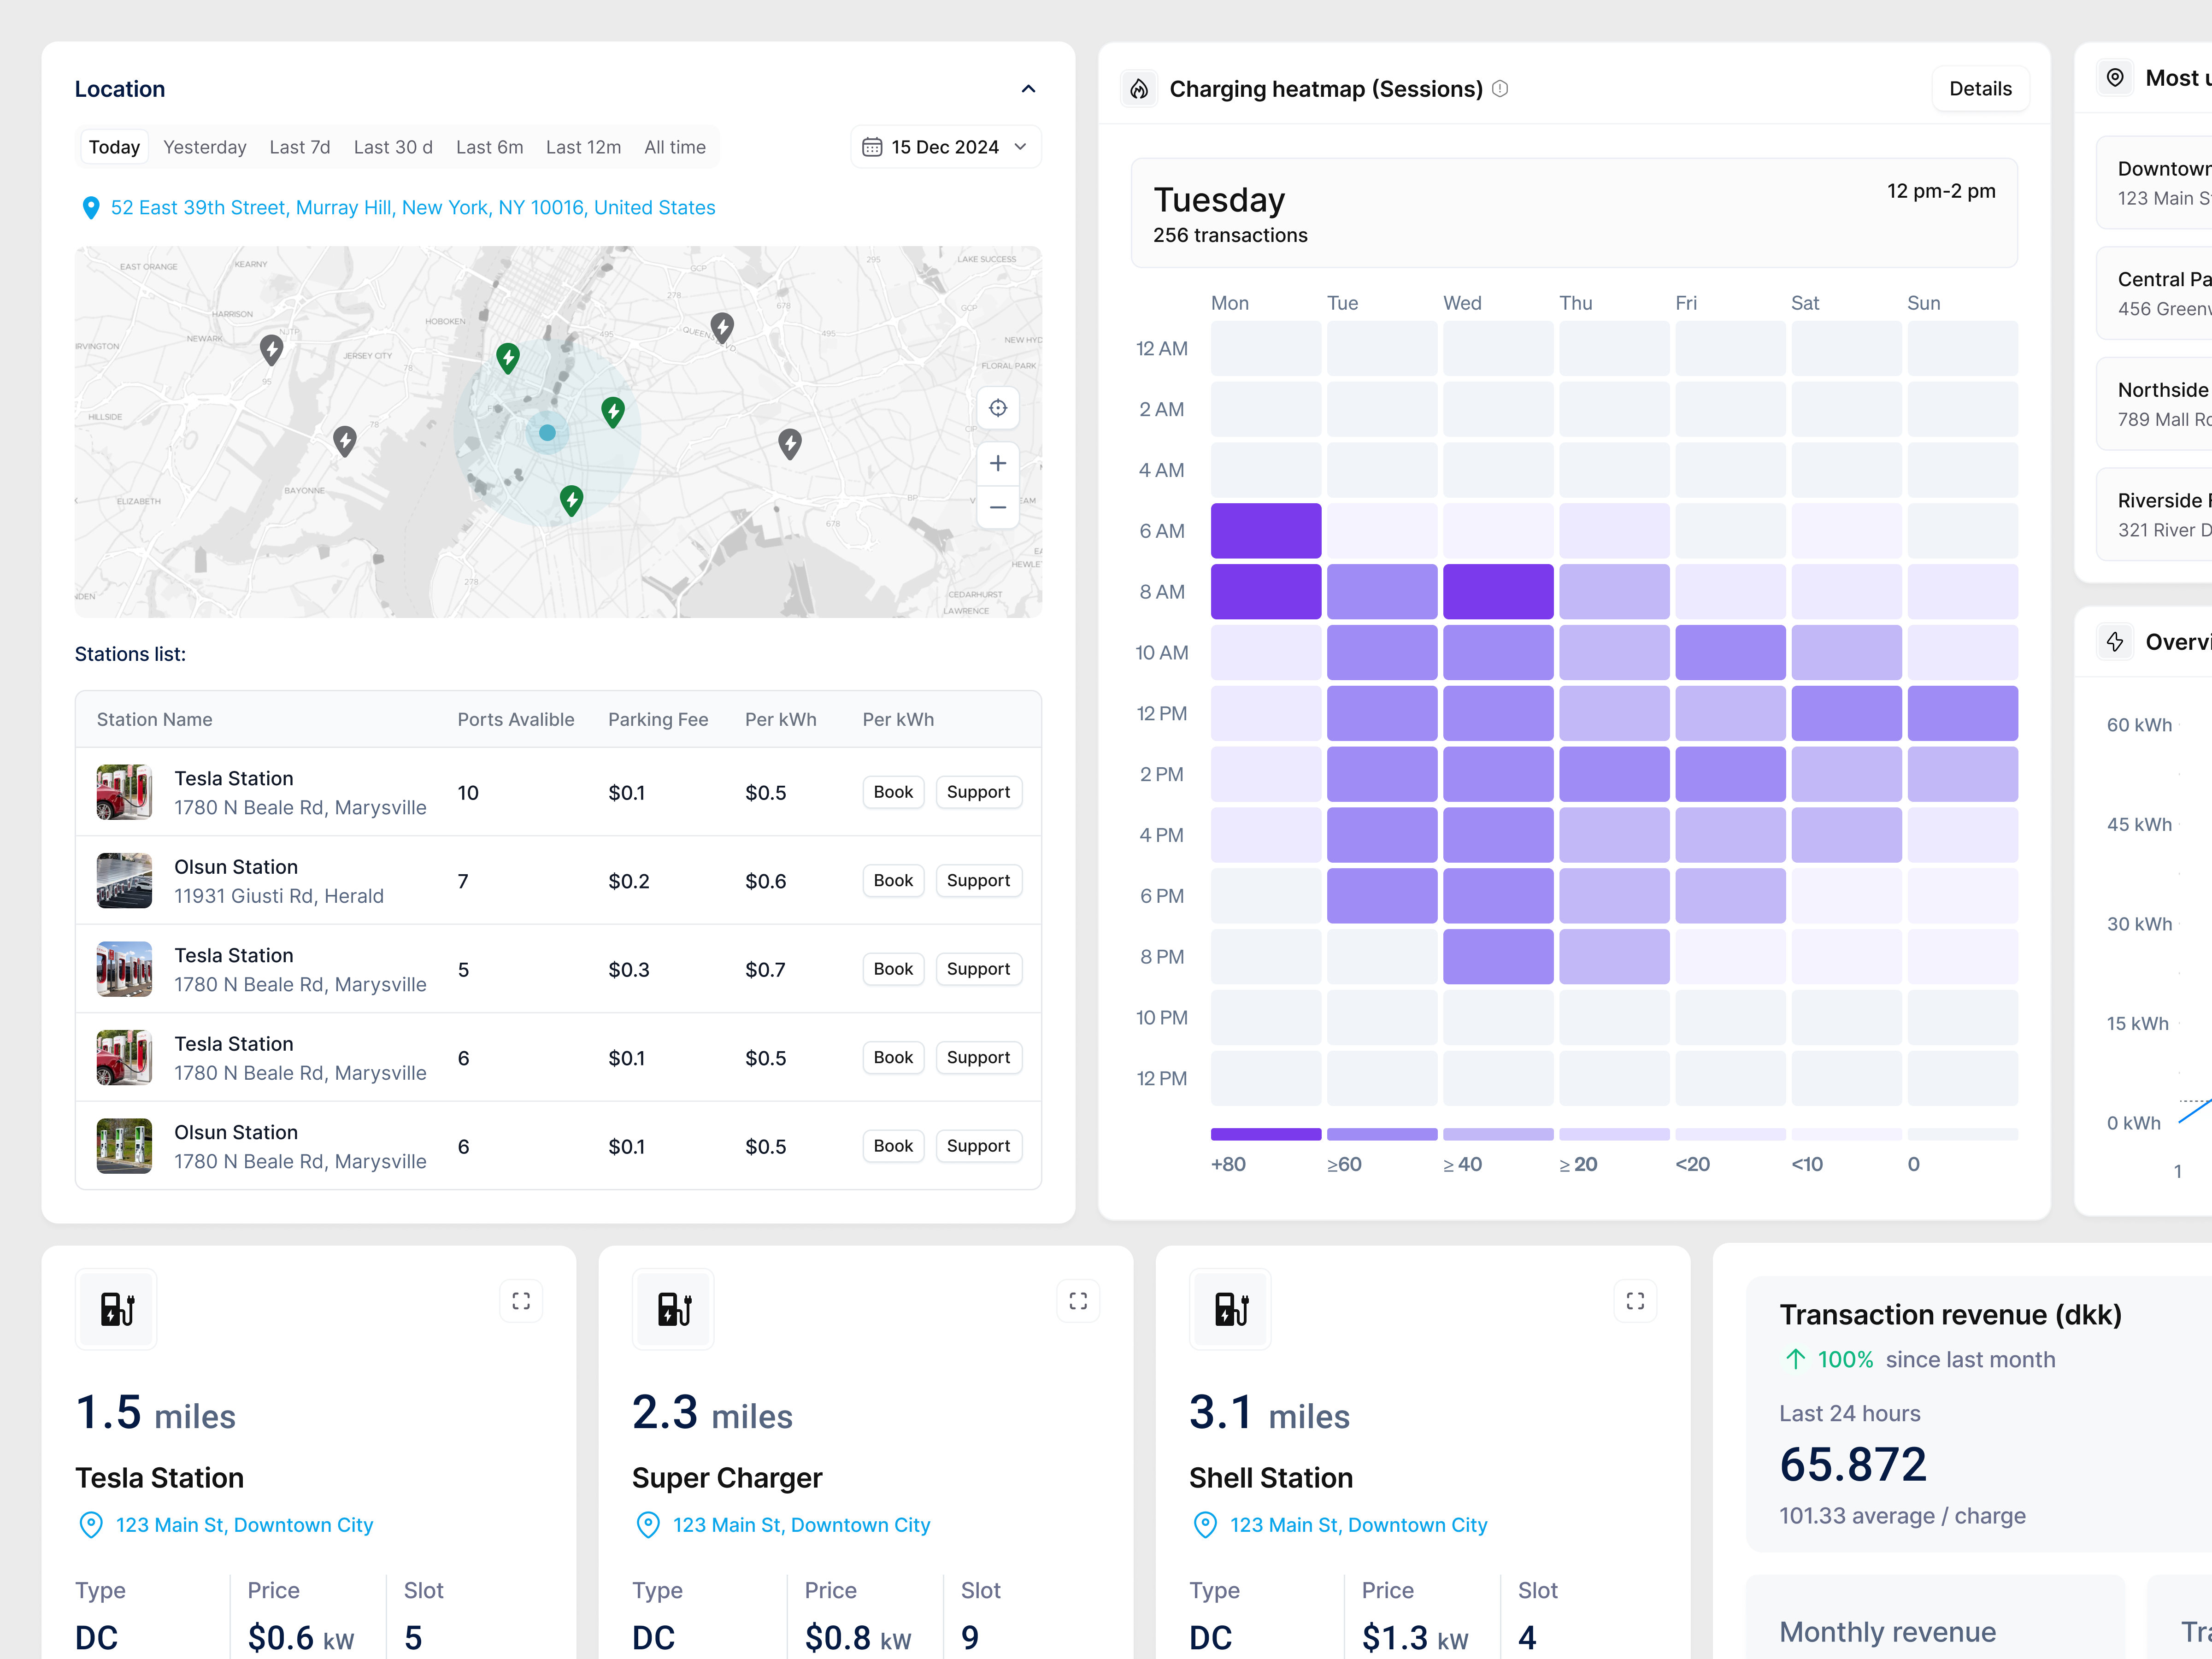2212x1659 pixels.
Task: Click the green charger pin near Hoboken
Action: tap(508, 357)
